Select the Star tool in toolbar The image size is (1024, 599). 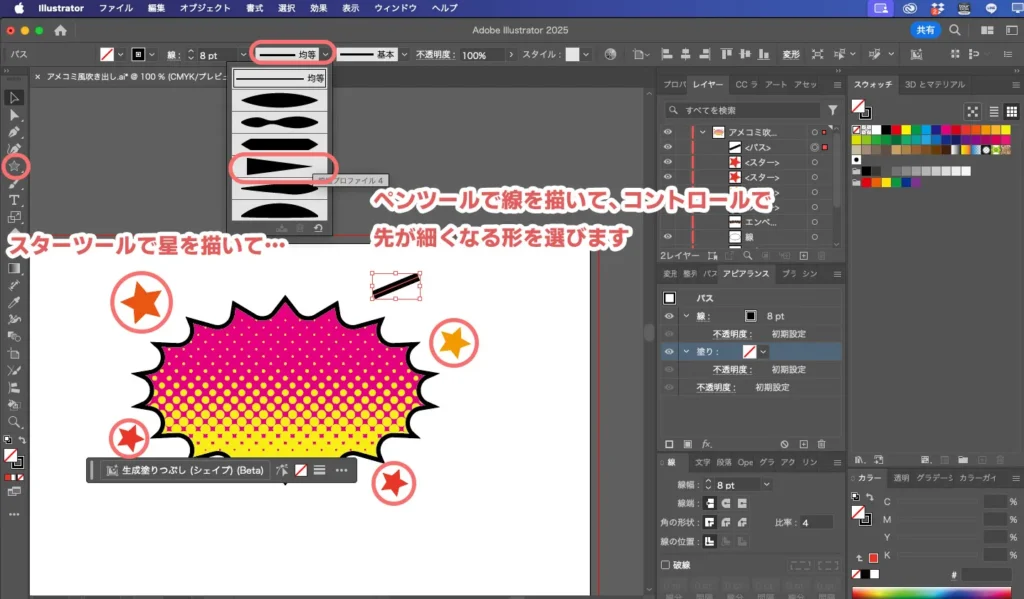(x=15, y=166)
